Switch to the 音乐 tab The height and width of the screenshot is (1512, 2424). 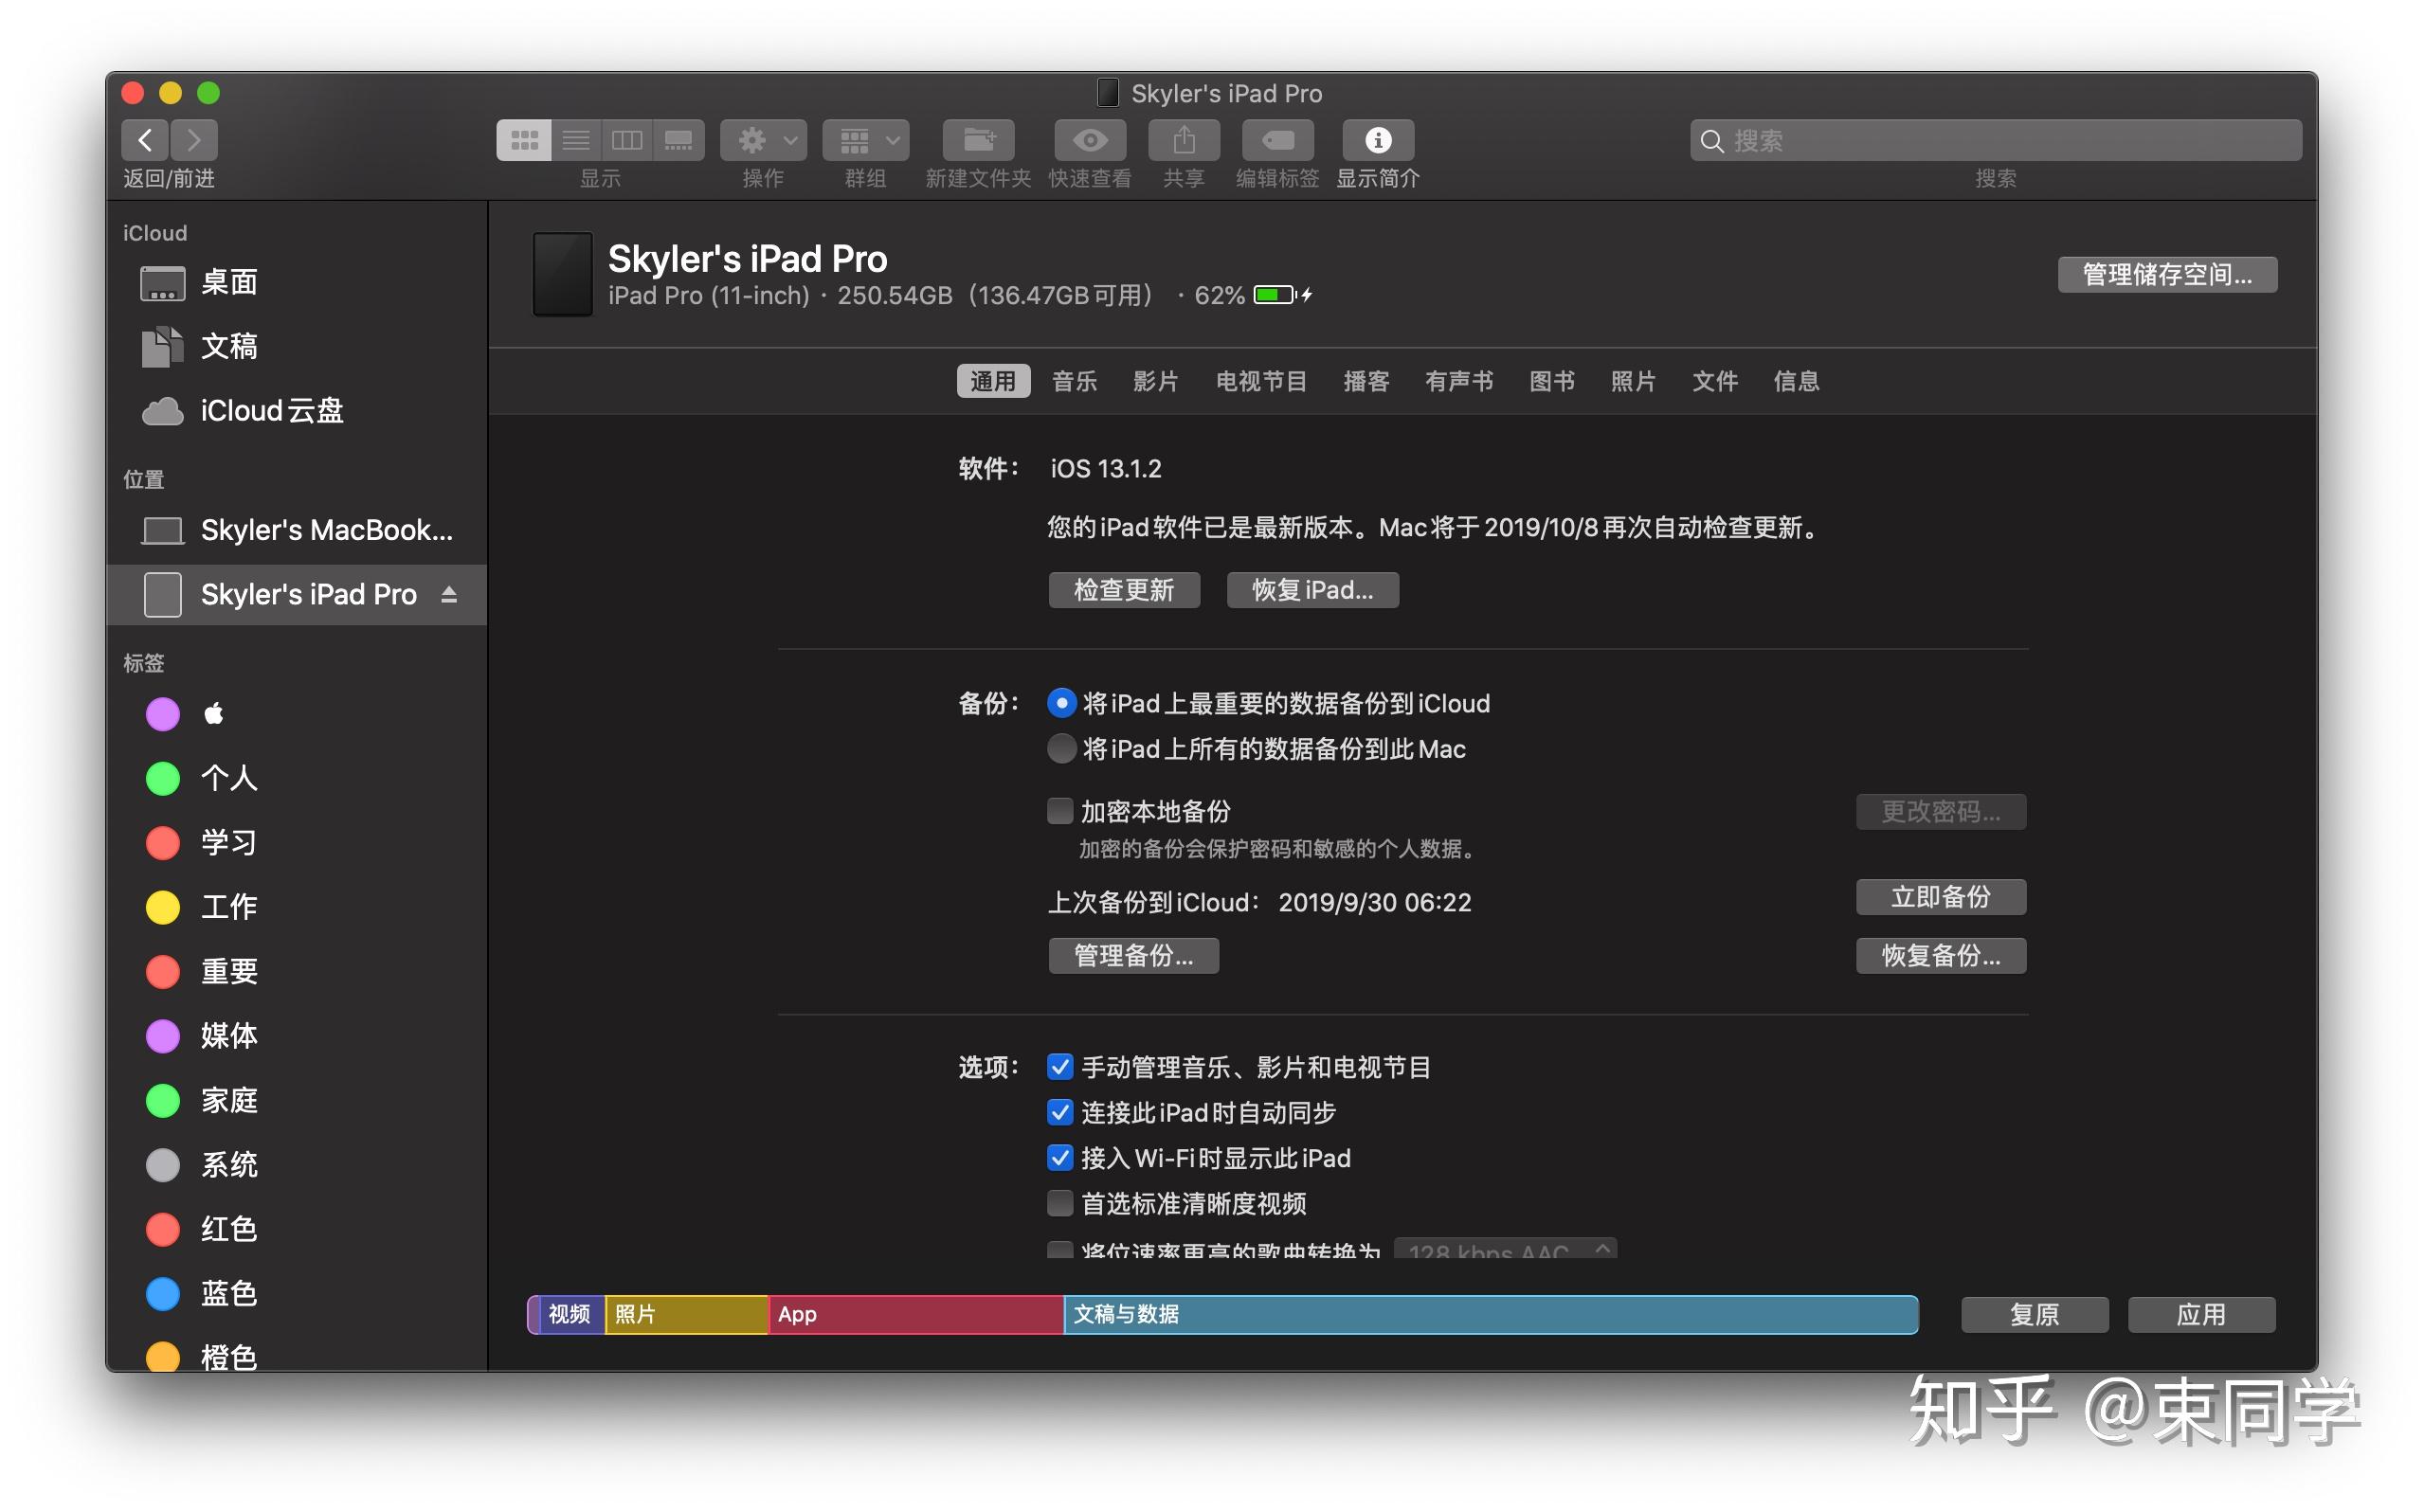tap(1075, 381)
